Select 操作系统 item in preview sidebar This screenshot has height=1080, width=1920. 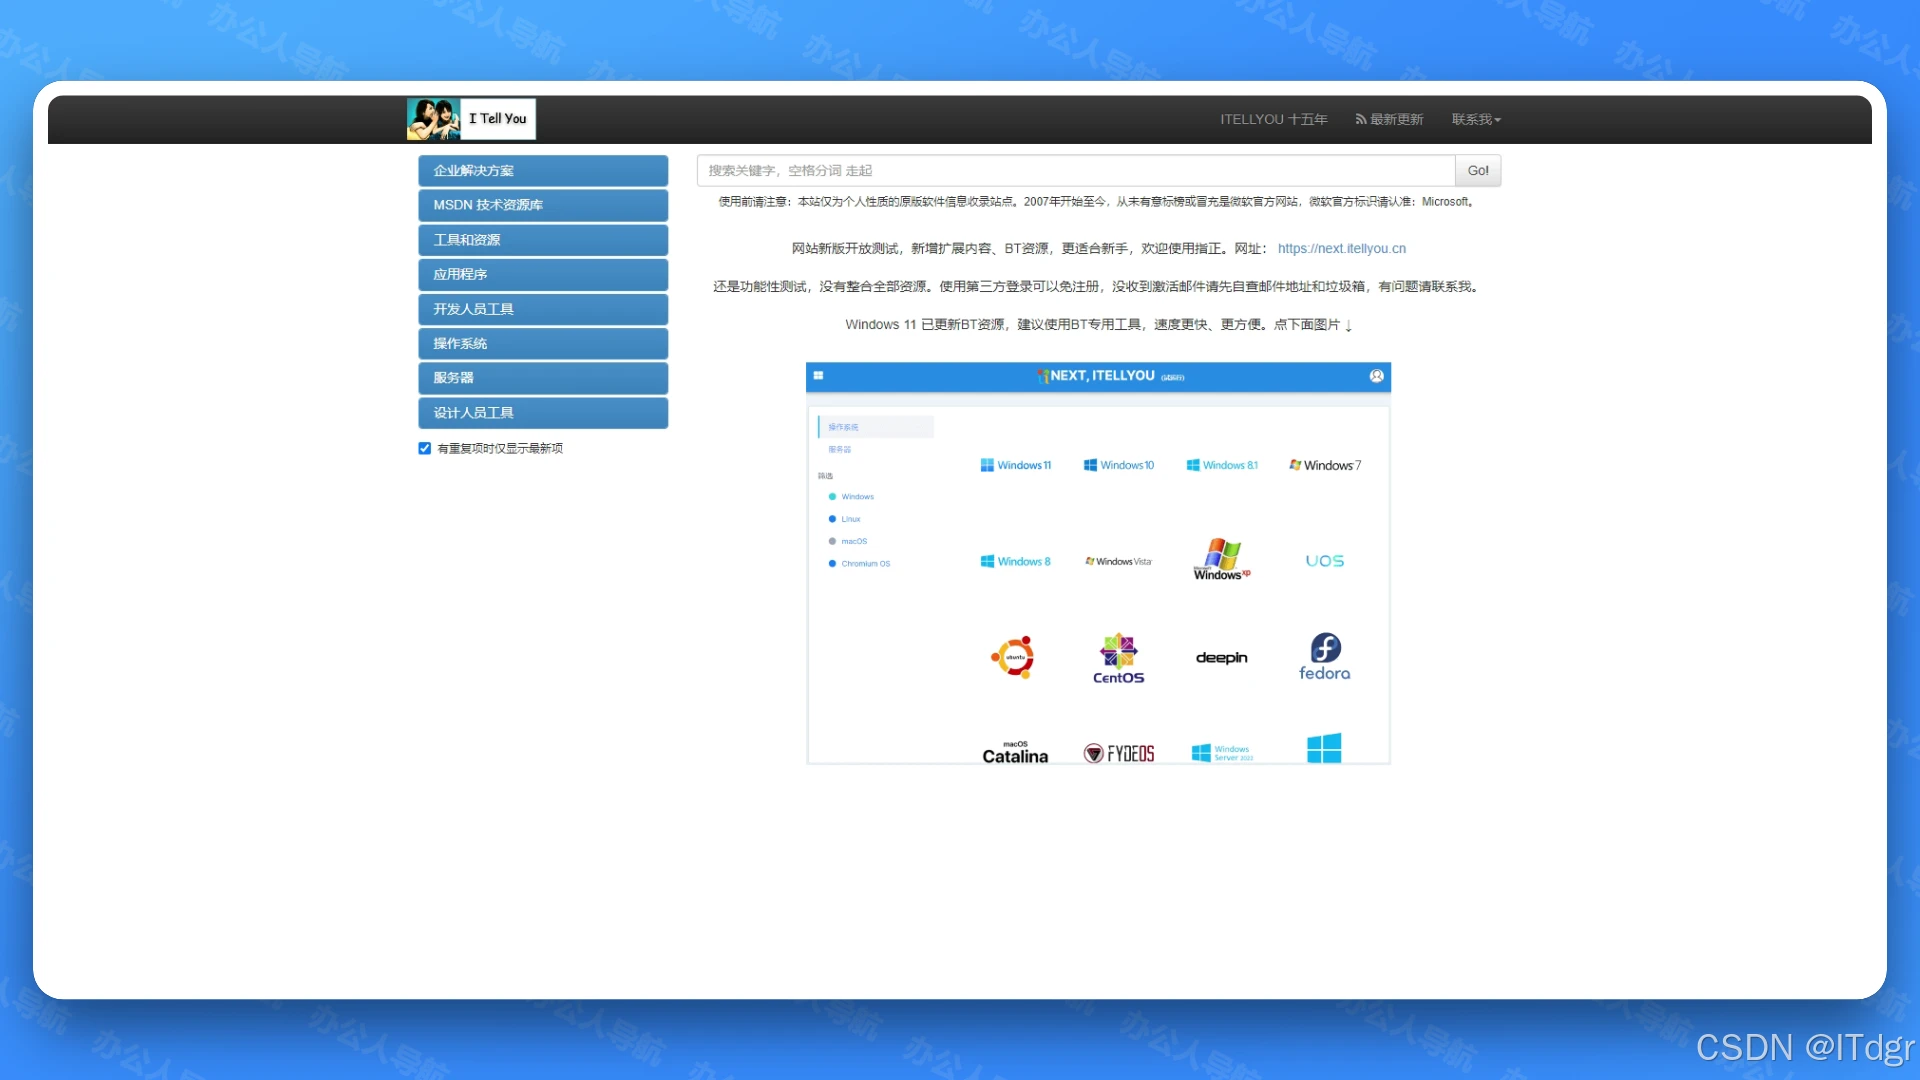click(876, 427)
